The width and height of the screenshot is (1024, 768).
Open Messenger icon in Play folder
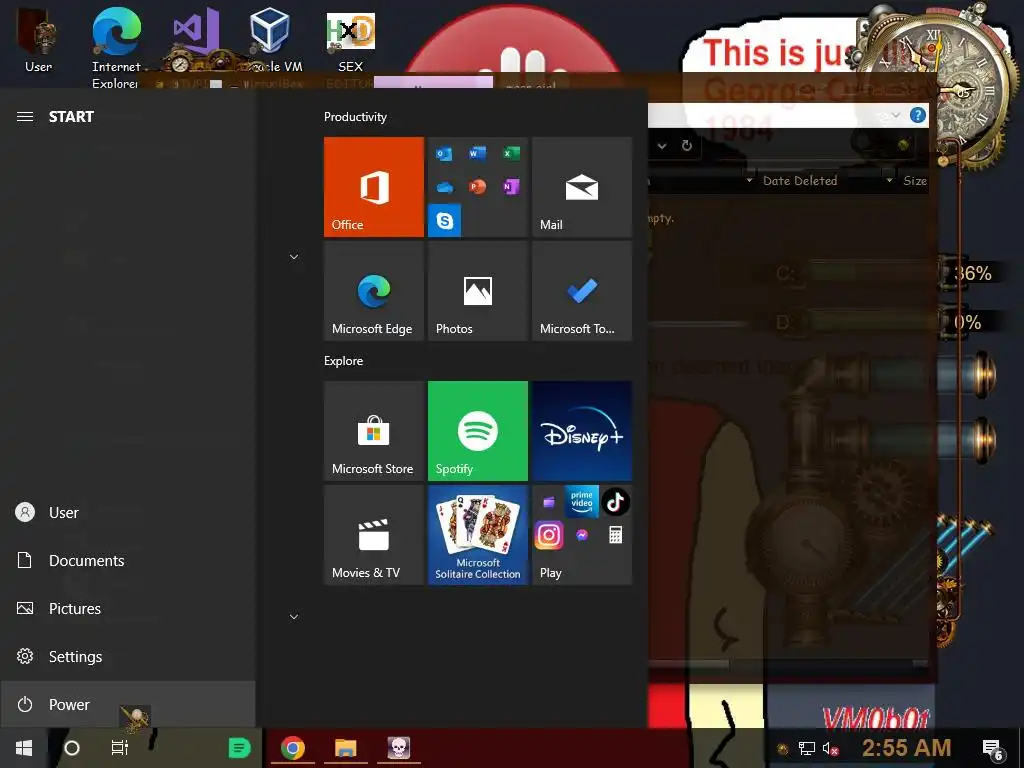point(582,536)
